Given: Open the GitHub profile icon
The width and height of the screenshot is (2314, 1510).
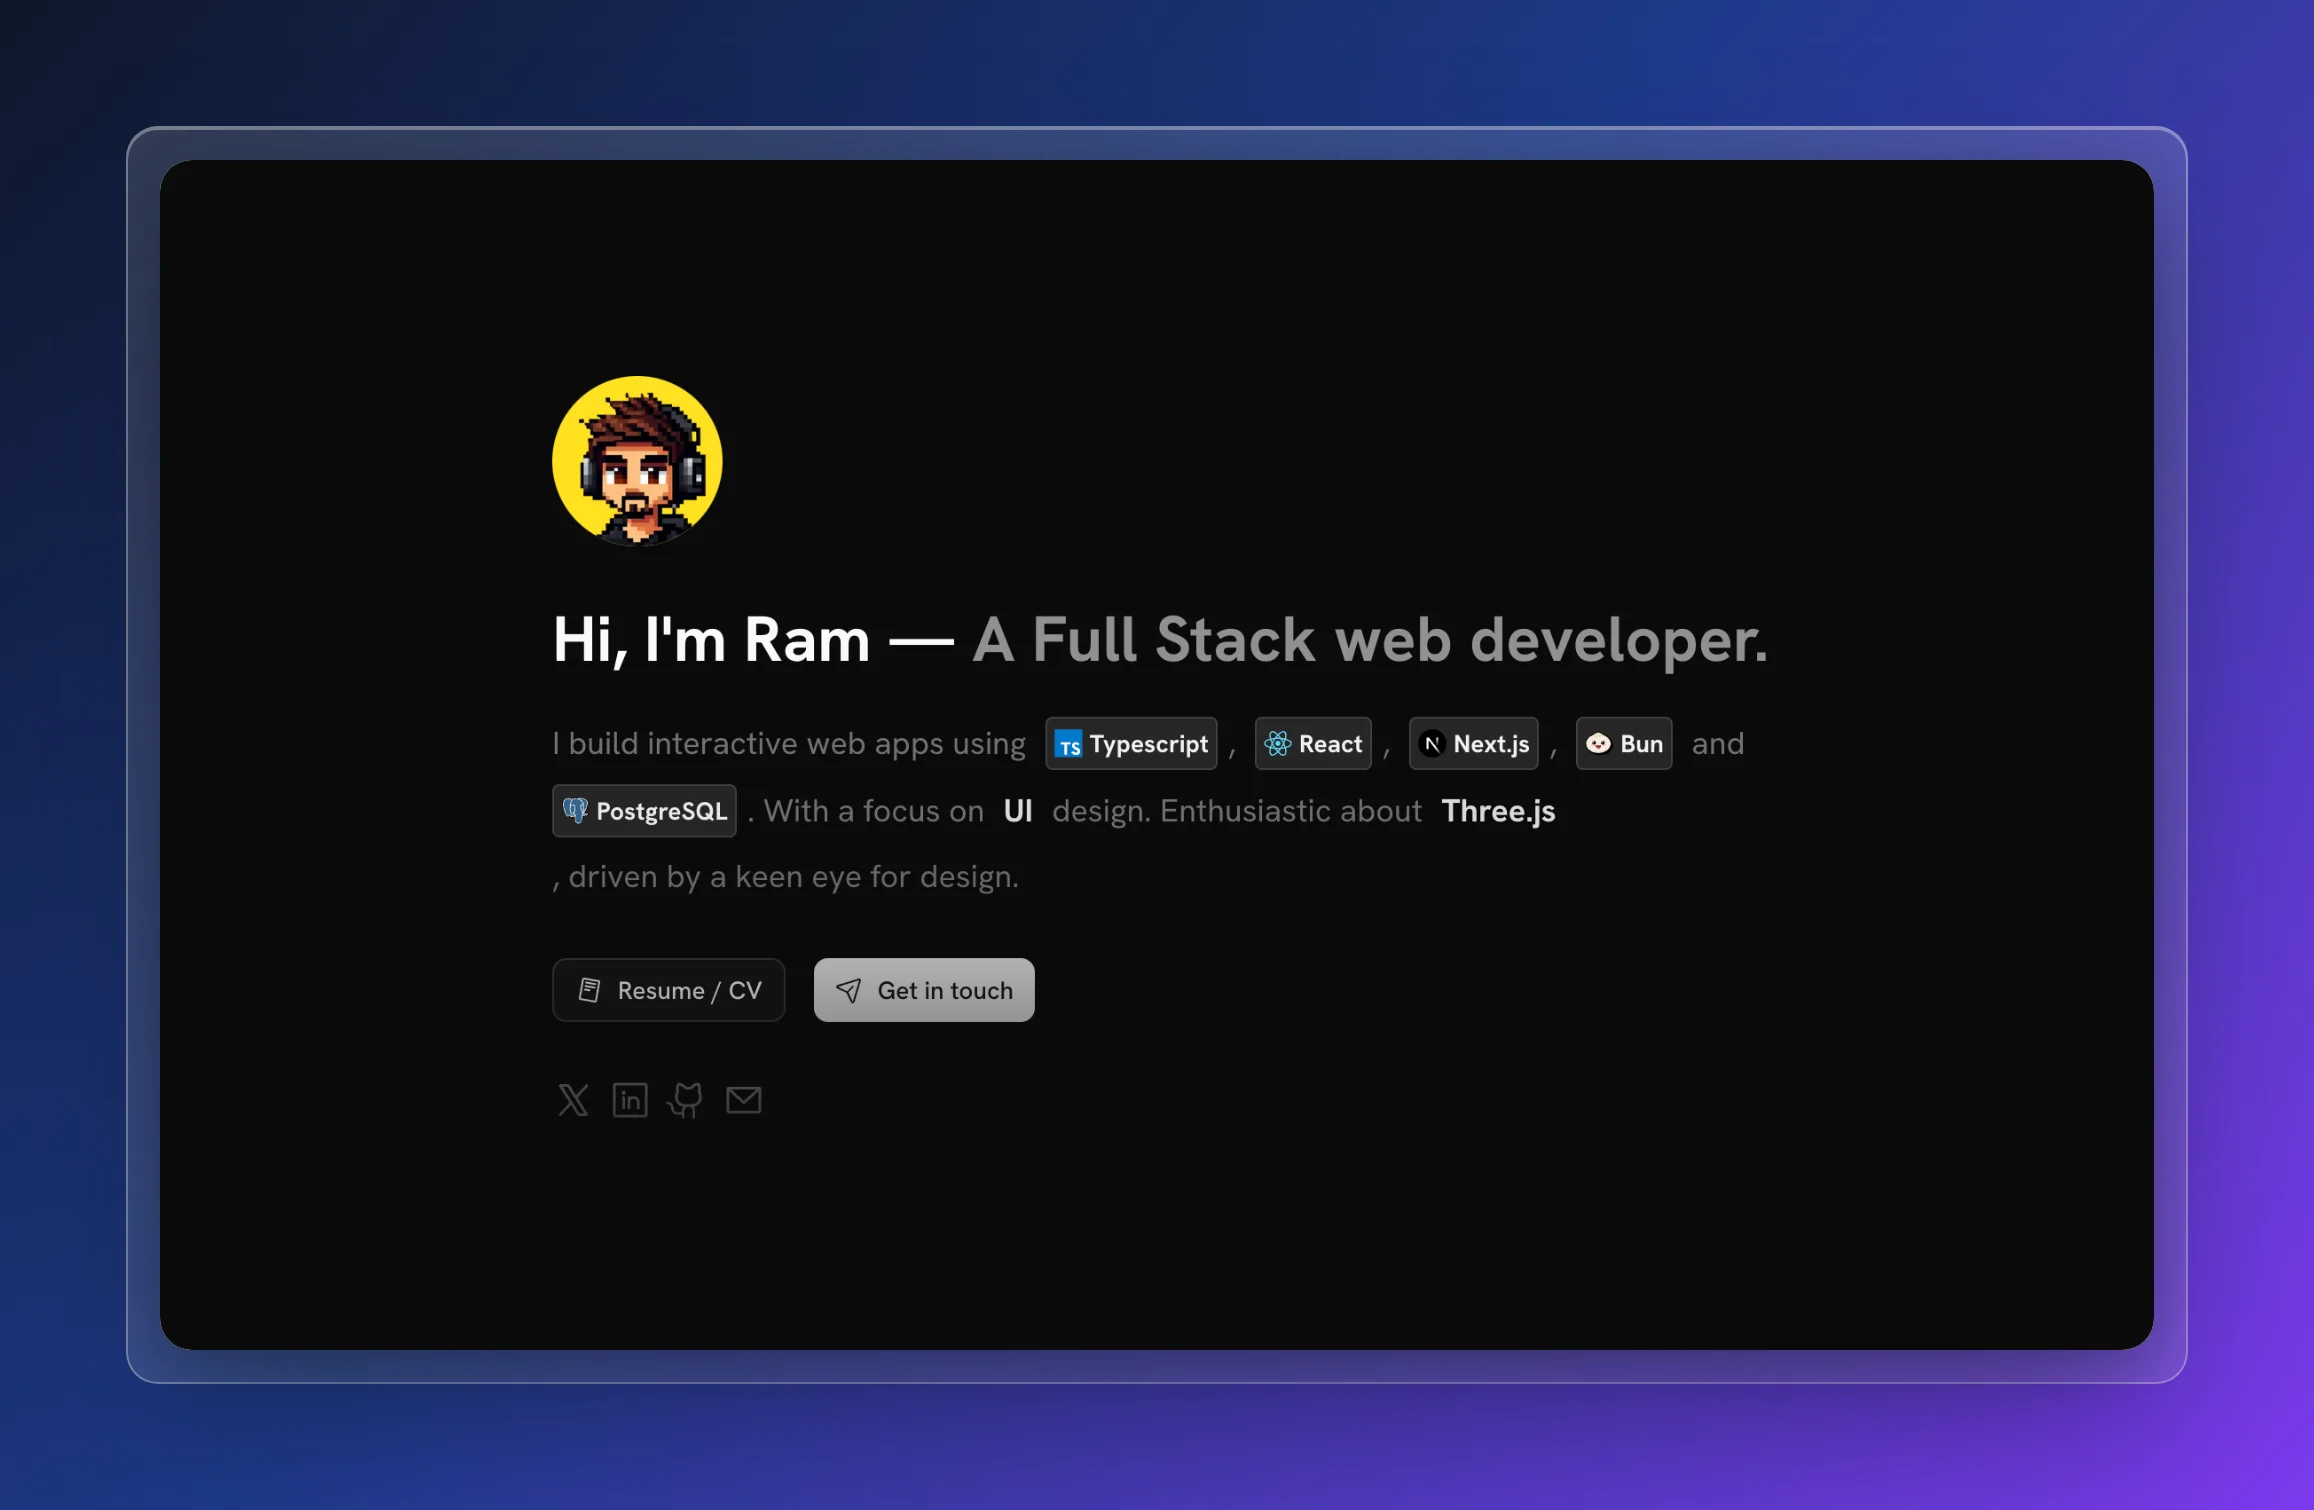Looking at the screenshot, I should pyautogui.click(x=686, y=1100).
